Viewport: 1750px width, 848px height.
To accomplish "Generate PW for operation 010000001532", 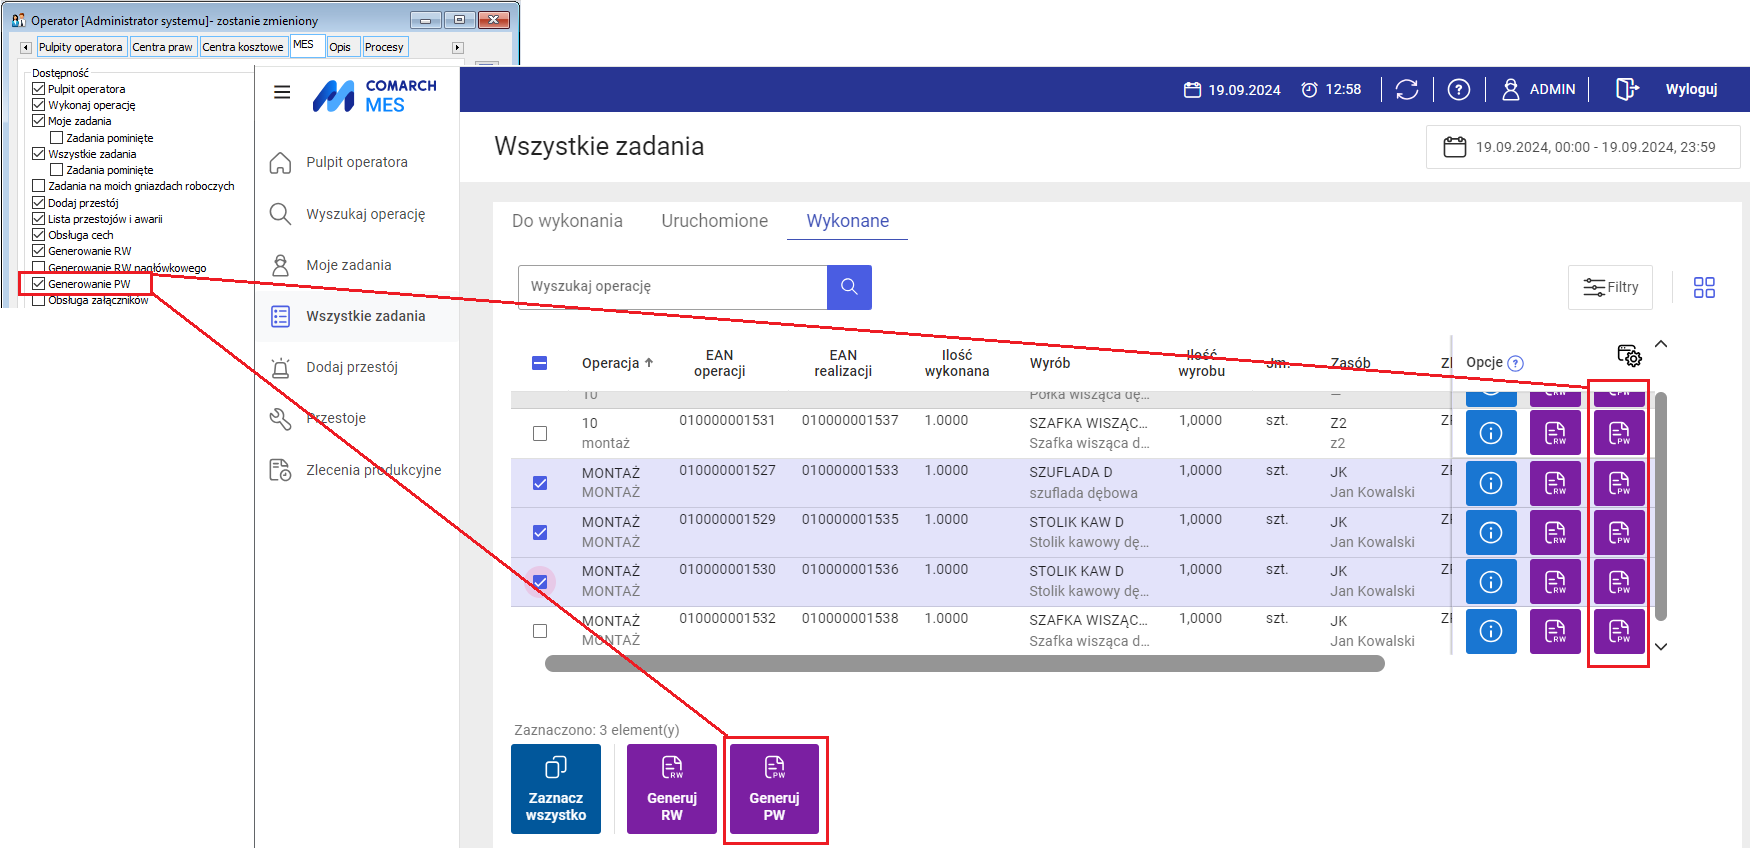I will [1619, 631].
